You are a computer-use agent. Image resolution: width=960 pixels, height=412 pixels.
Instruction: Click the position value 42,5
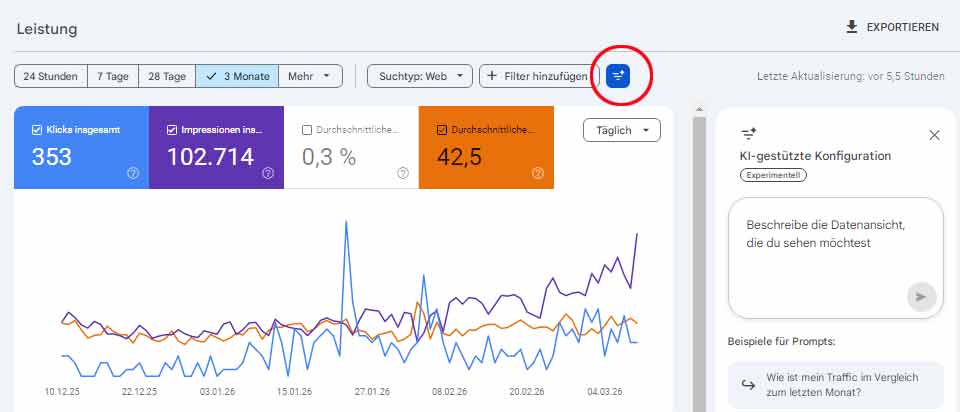coord(459,157)
